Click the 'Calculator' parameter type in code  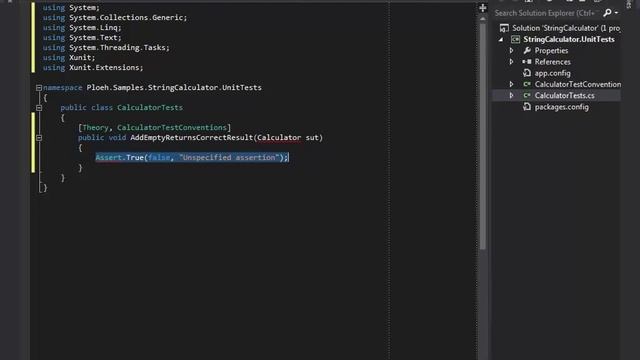pyautogui.click(x=279, y=138)
